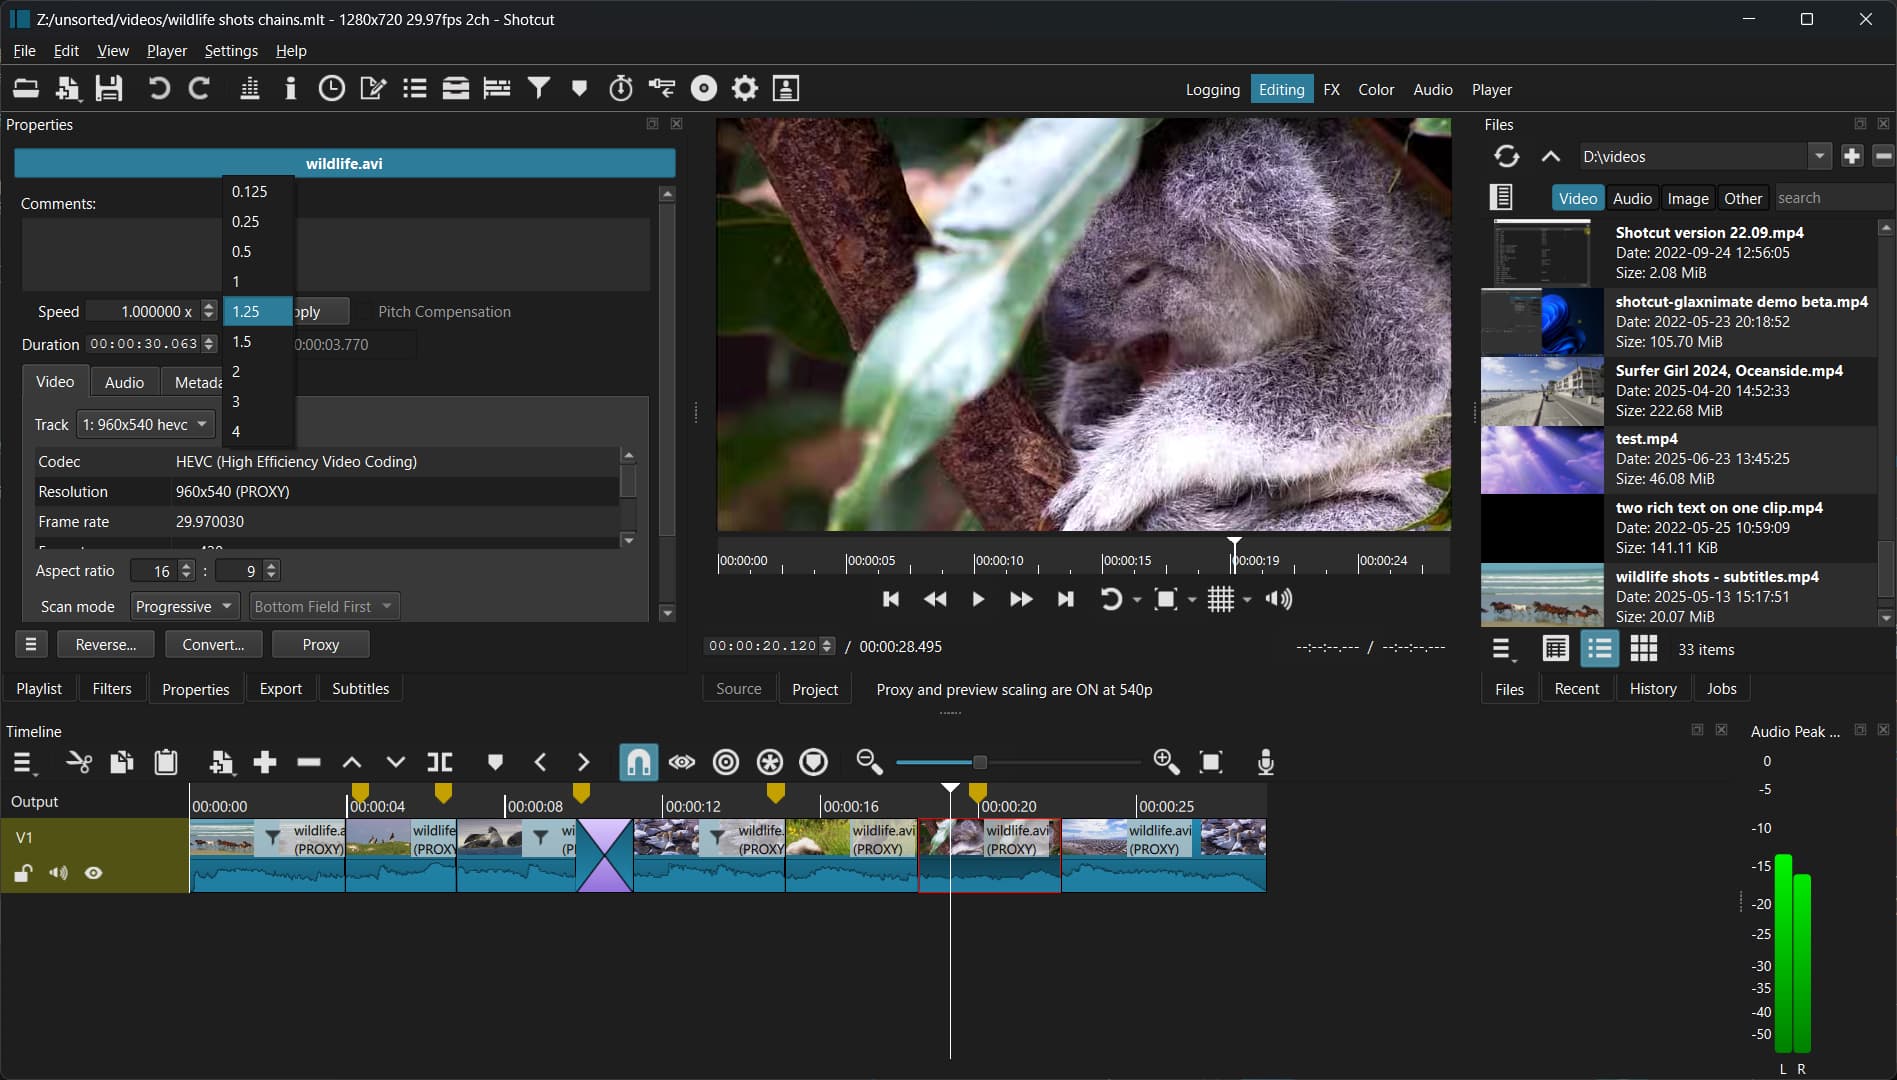Click the Zoom timeline to fit icon
This screenshot has height=1080, width=1897.
pos(1211,763)
